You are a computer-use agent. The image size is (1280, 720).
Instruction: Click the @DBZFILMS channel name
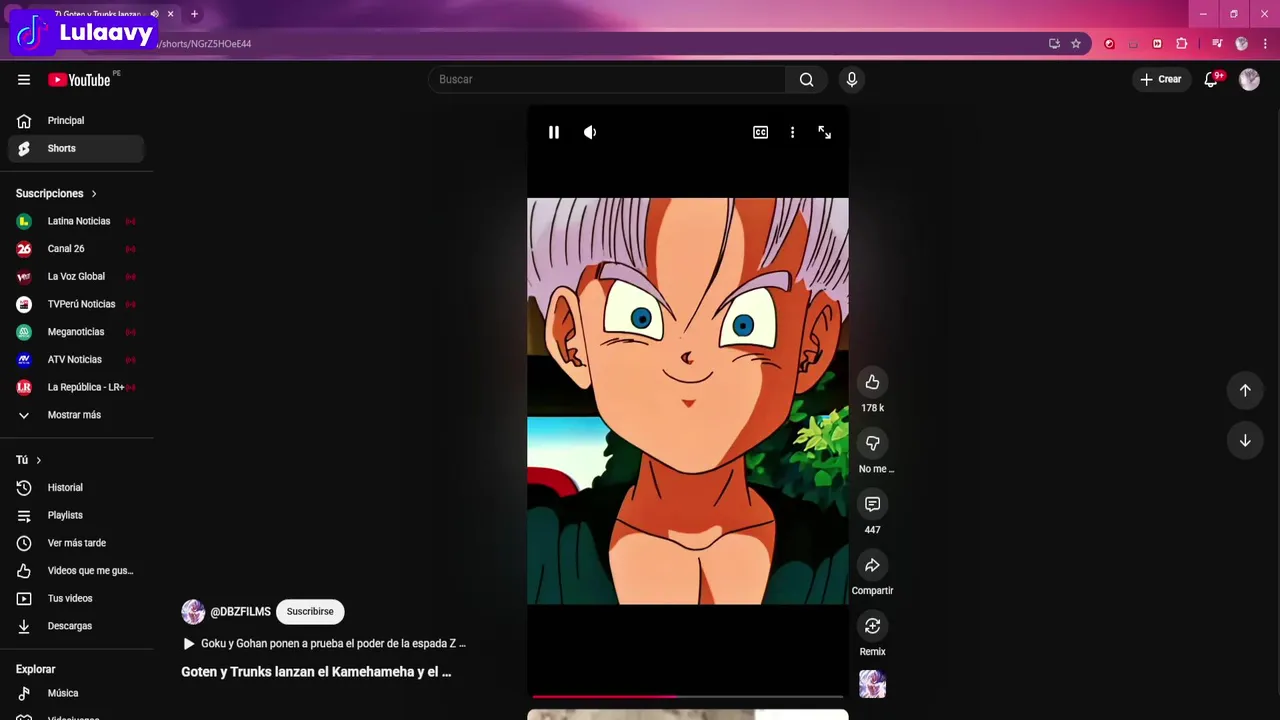pyautogui.click(x=240, y=612)
